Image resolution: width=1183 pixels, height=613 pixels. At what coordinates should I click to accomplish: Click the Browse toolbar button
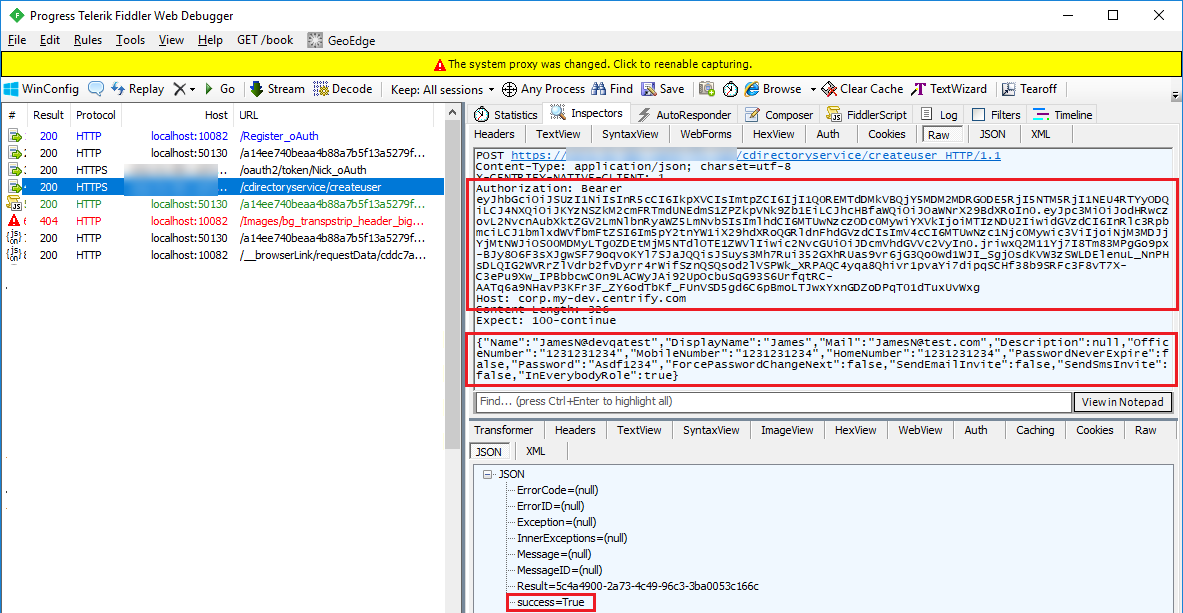(x=773, y=89)
